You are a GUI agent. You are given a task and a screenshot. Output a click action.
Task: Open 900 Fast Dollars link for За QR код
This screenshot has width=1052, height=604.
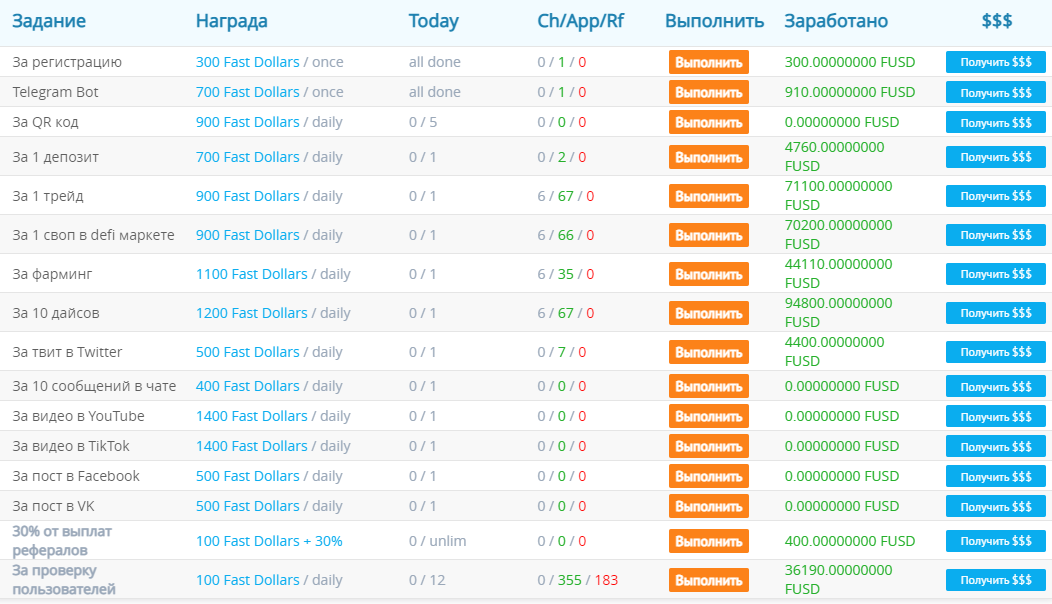[248, 122]
